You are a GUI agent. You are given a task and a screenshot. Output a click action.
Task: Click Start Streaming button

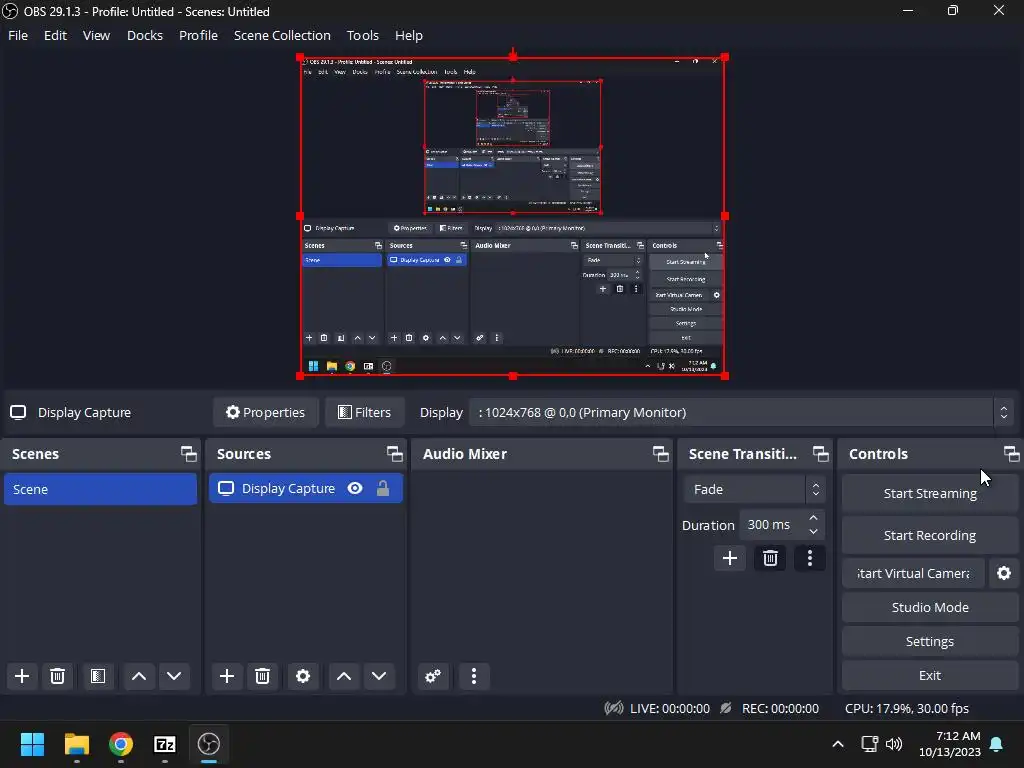pos(930,494)
